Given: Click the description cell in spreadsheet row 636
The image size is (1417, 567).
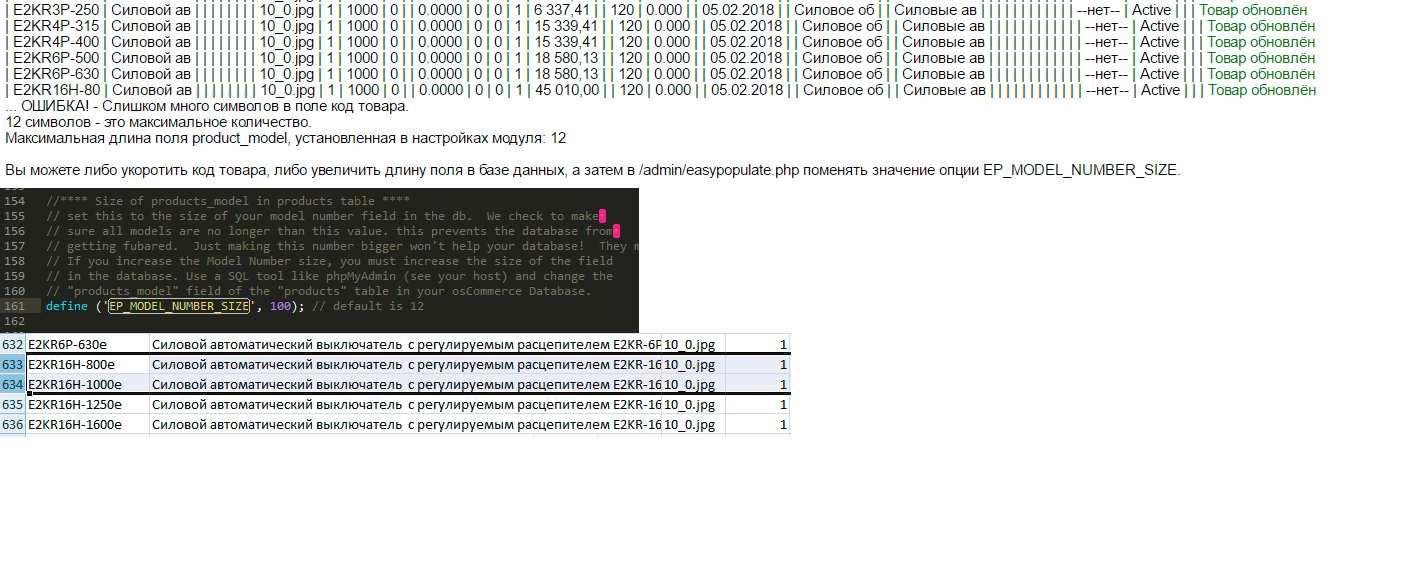Looking at the screenshot, I should (406, 425).
